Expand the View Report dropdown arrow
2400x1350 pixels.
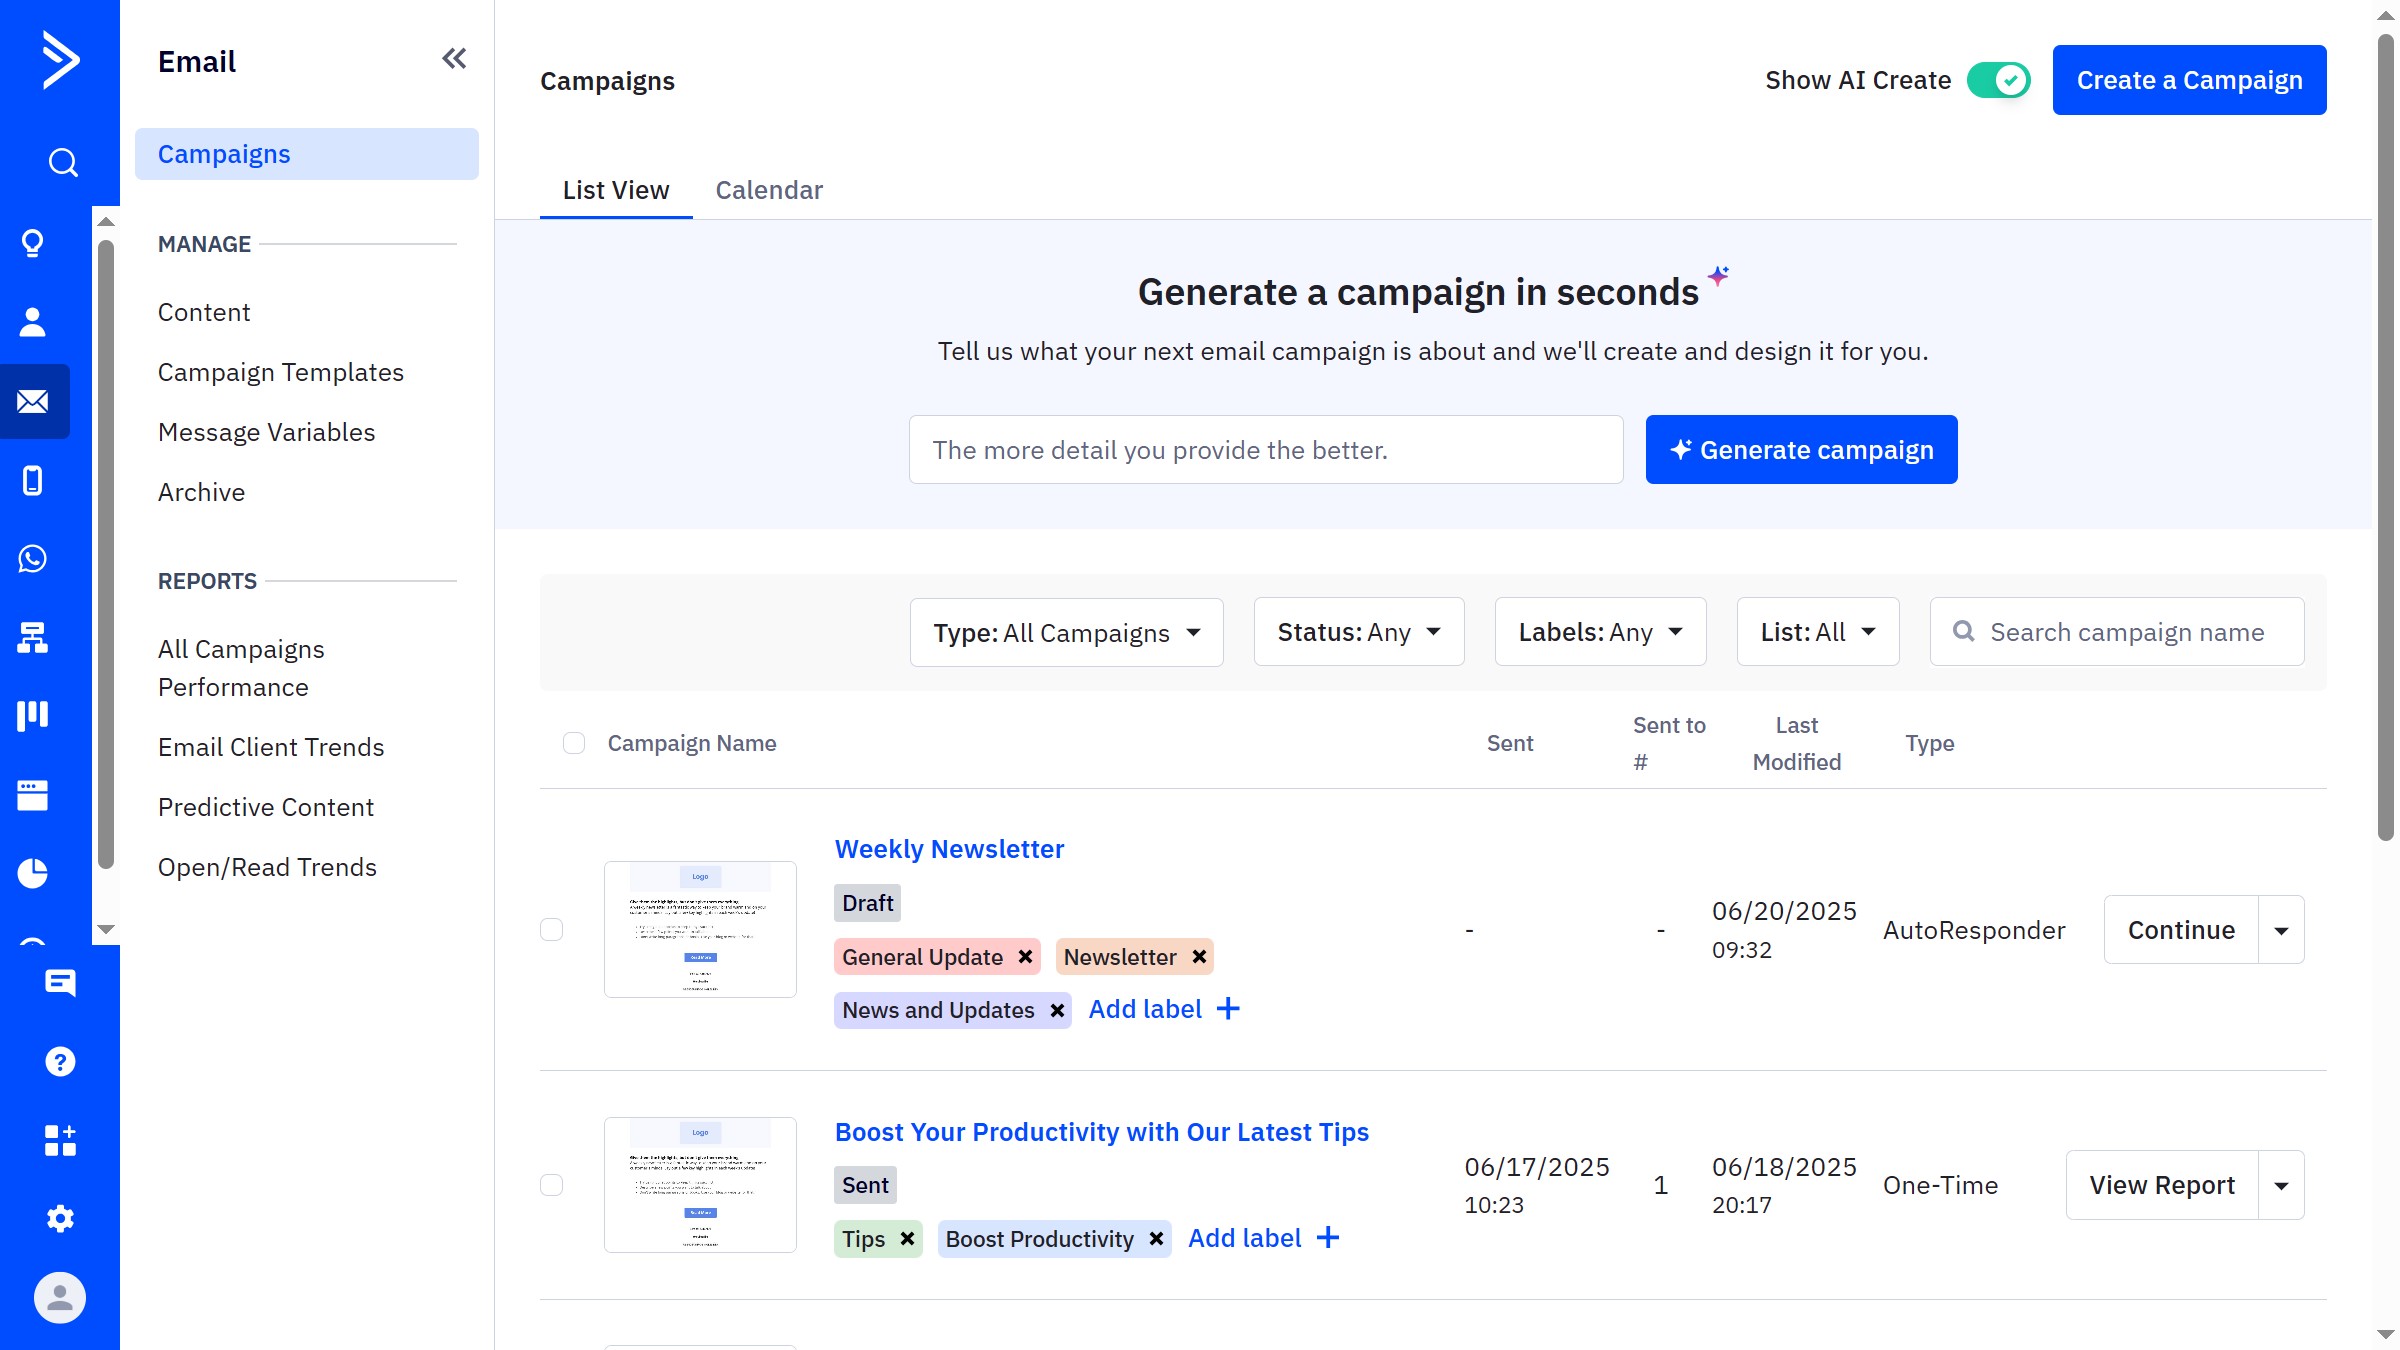click(x=2281, y=1185)
